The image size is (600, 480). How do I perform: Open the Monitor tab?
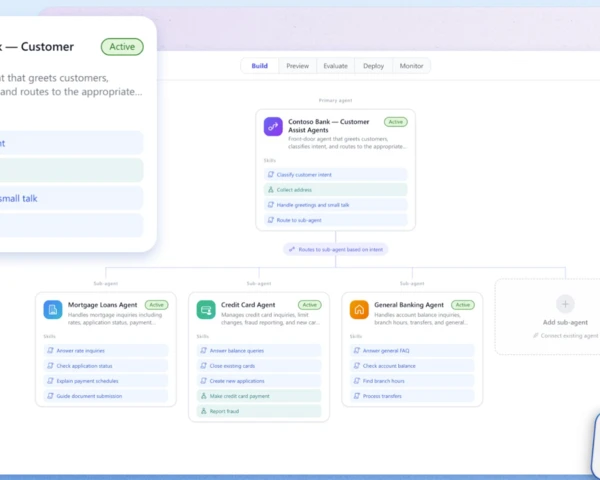pos(411,66)
